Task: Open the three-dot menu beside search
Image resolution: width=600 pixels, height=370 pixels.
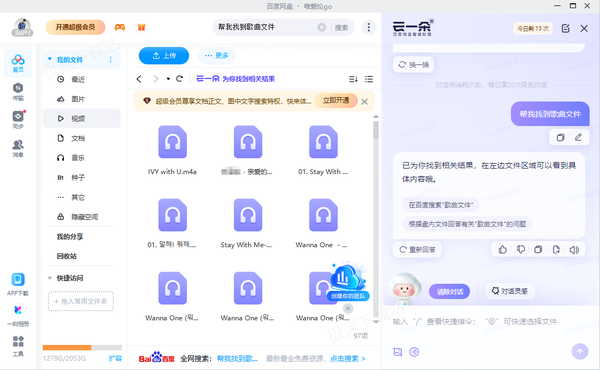Action: tap(368, 27)
